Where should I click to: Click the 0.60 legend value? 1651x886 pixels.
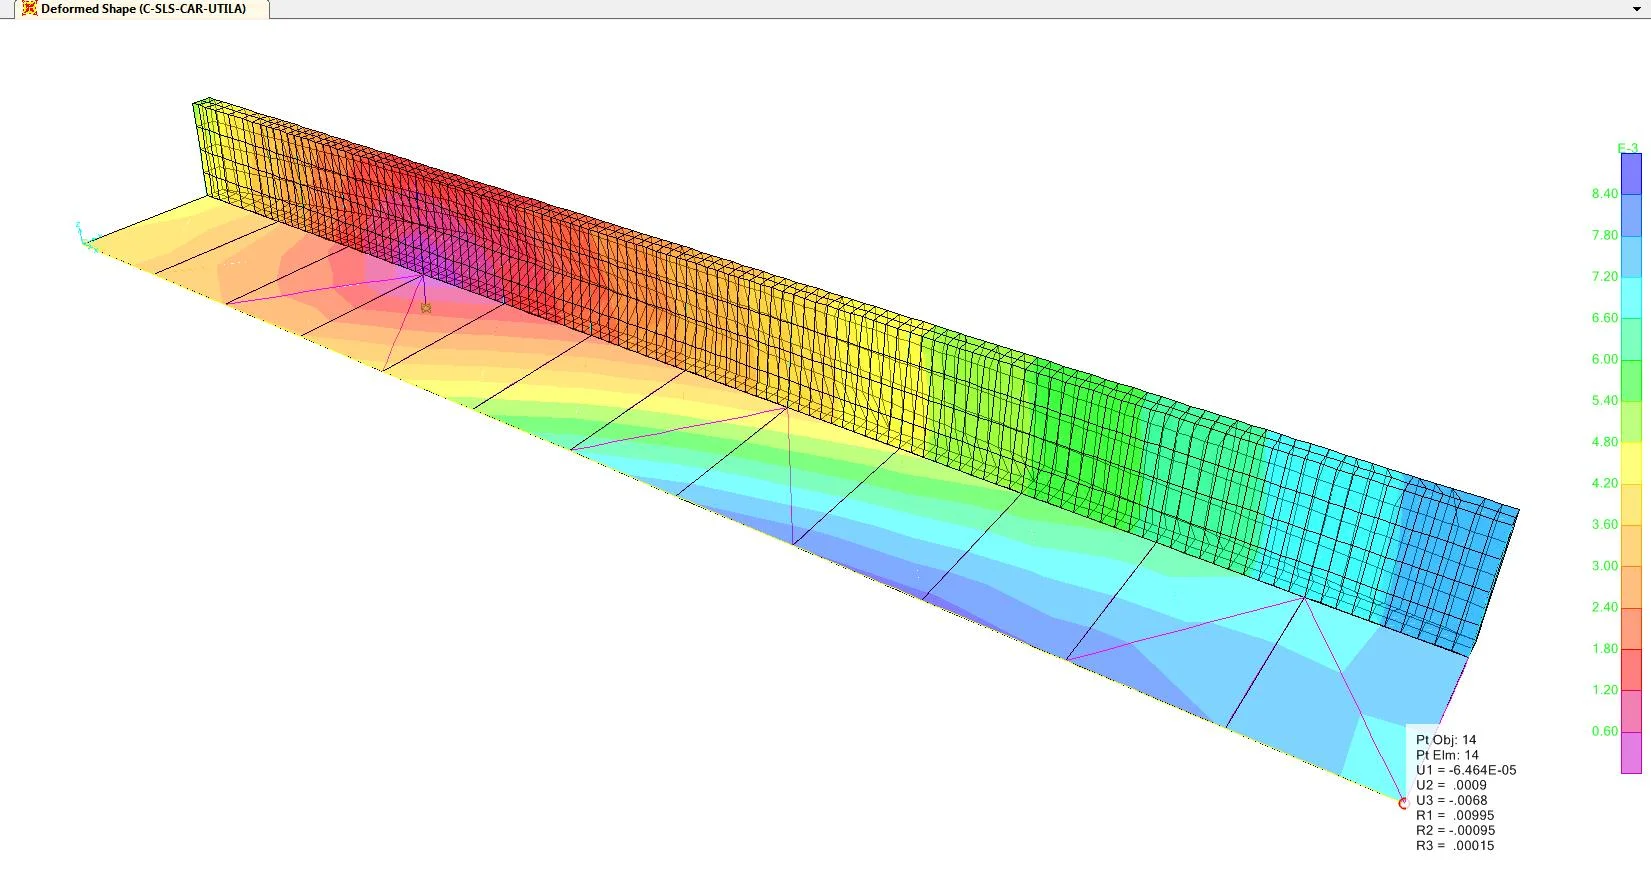1604,731
